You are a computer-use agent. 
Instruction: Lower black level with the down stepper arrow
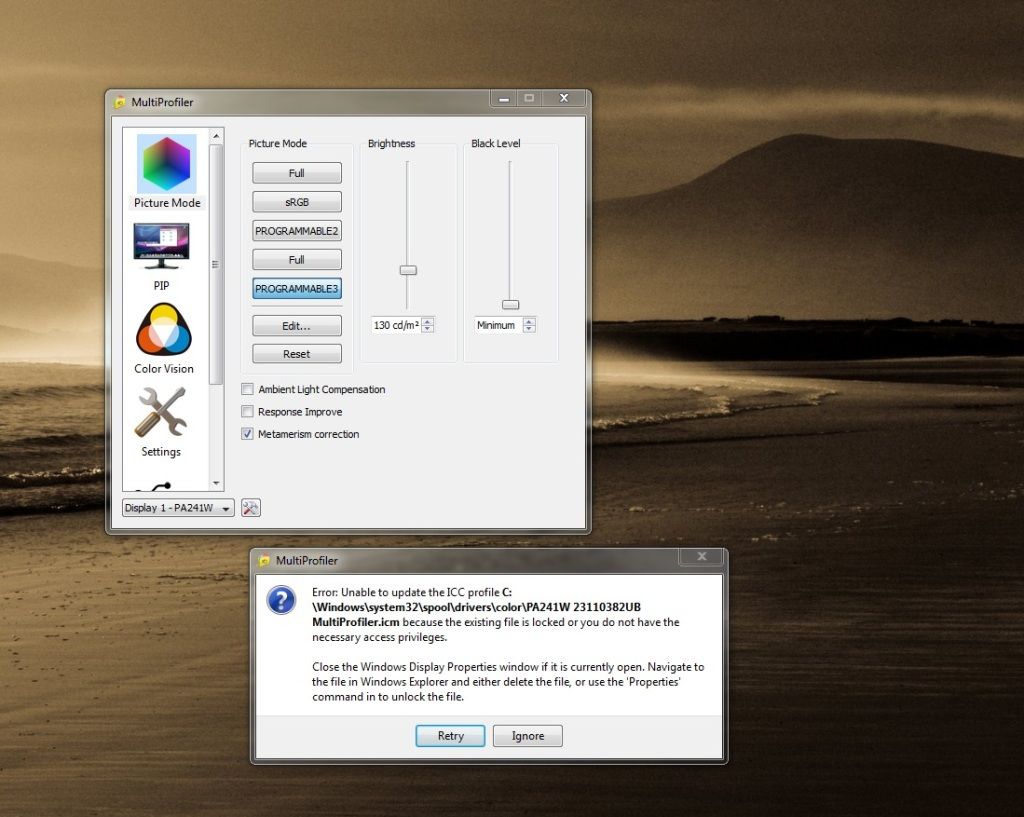(530, 328)
